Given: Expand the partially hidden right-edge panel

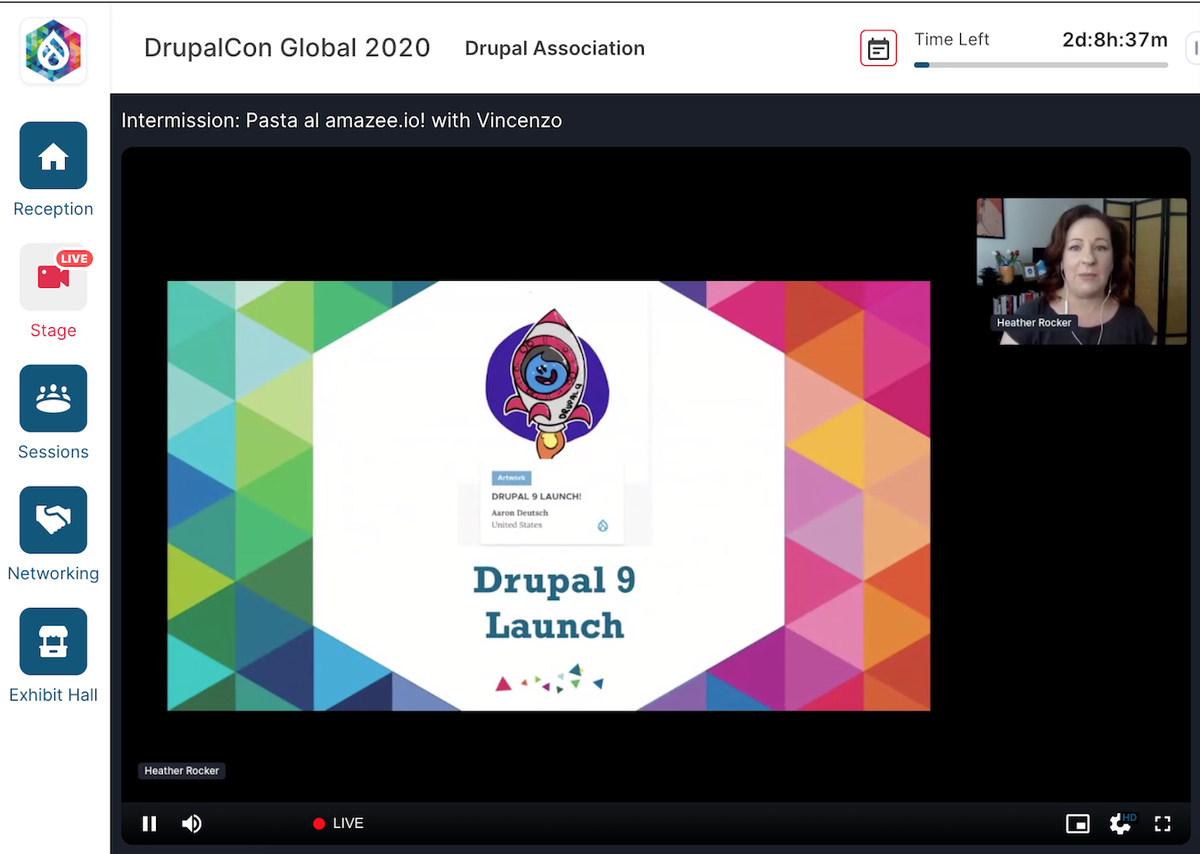Looking at the screenshot, I should pos(1196,47).
